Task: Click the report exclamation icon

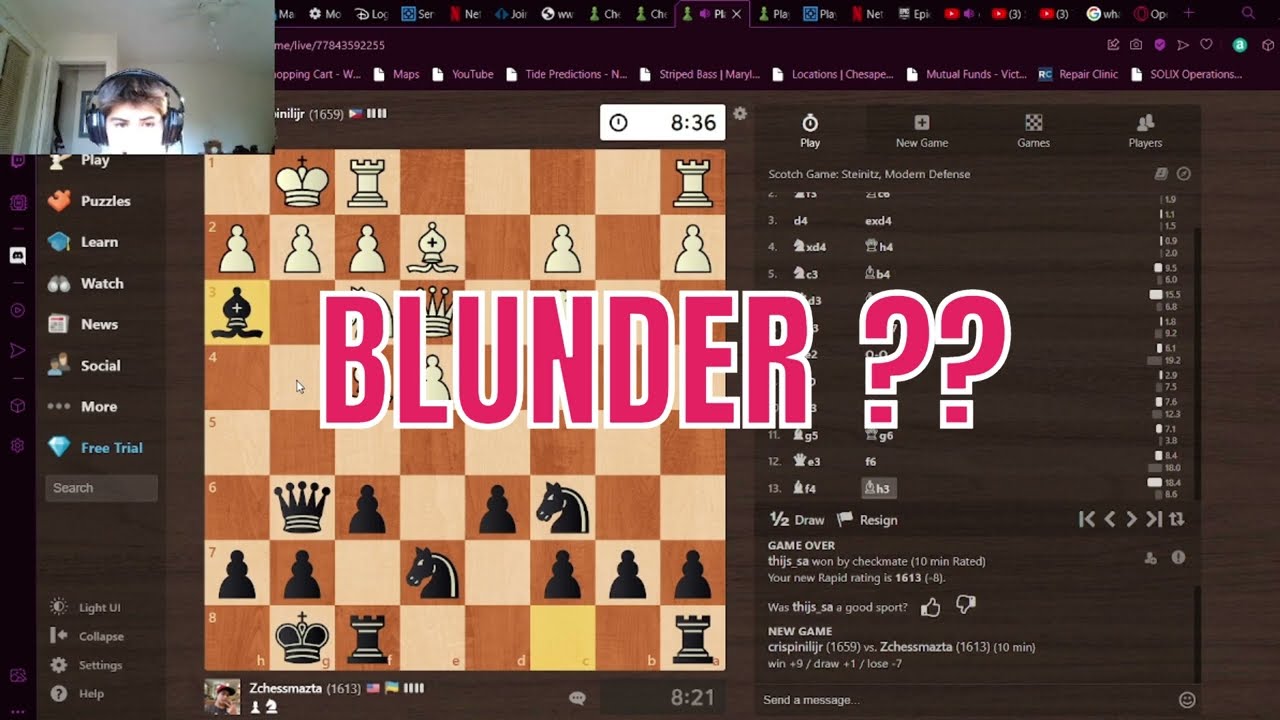Action: [x=1178, y=558]
